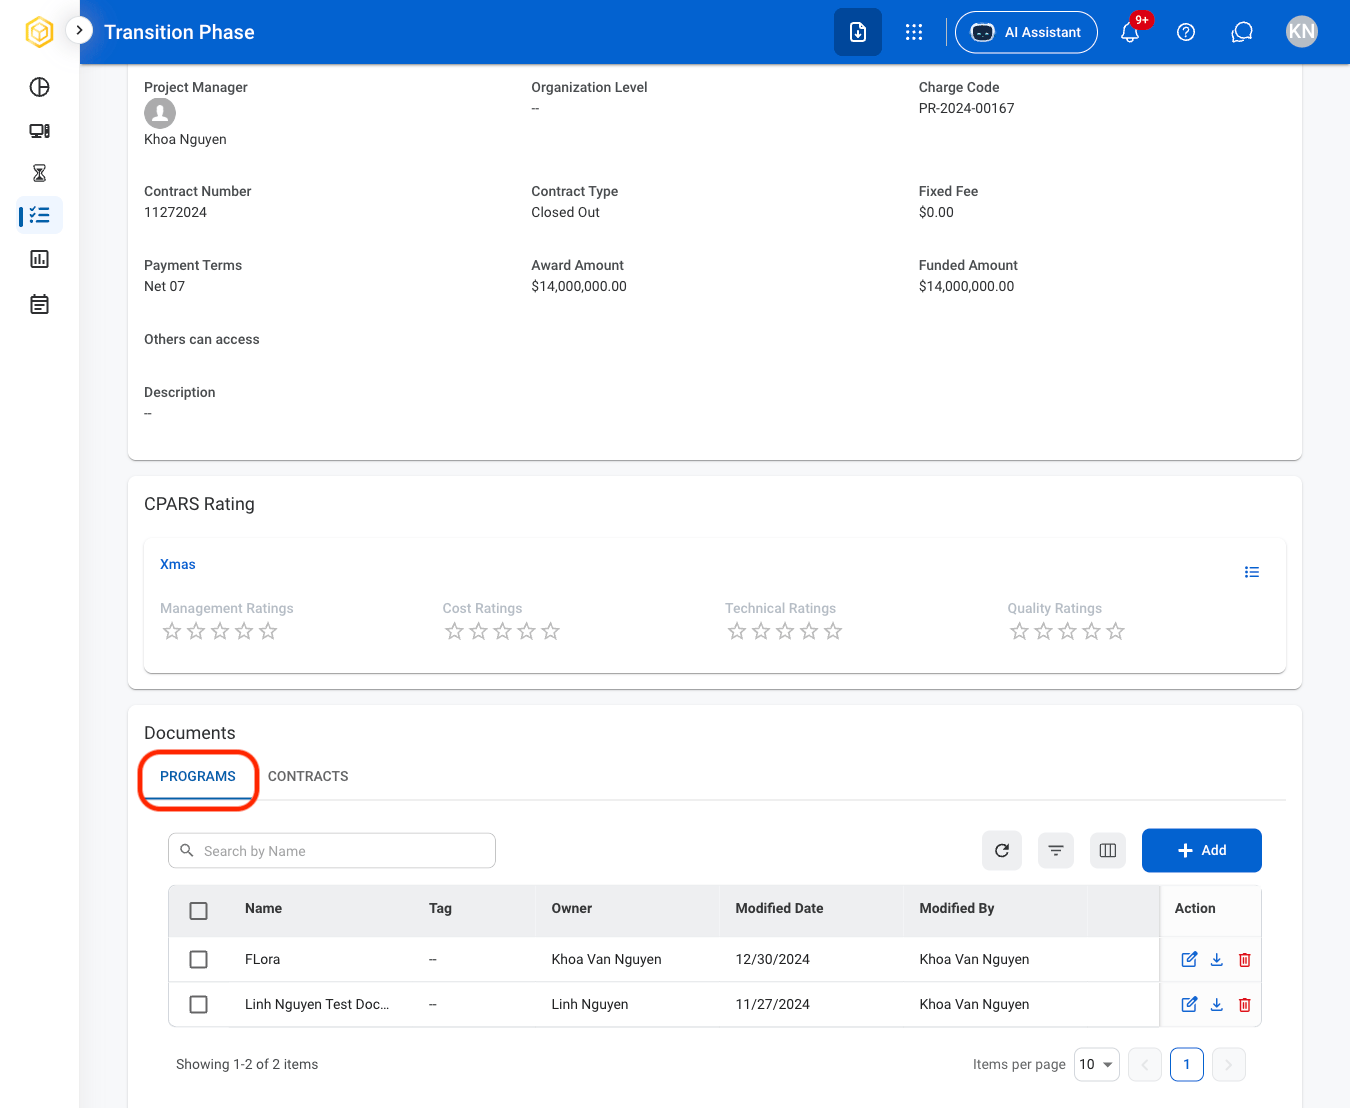Open the column chooser button
This screenshot has height=1108, width=1350.
pyautogui.click(x=1108, y=851)
